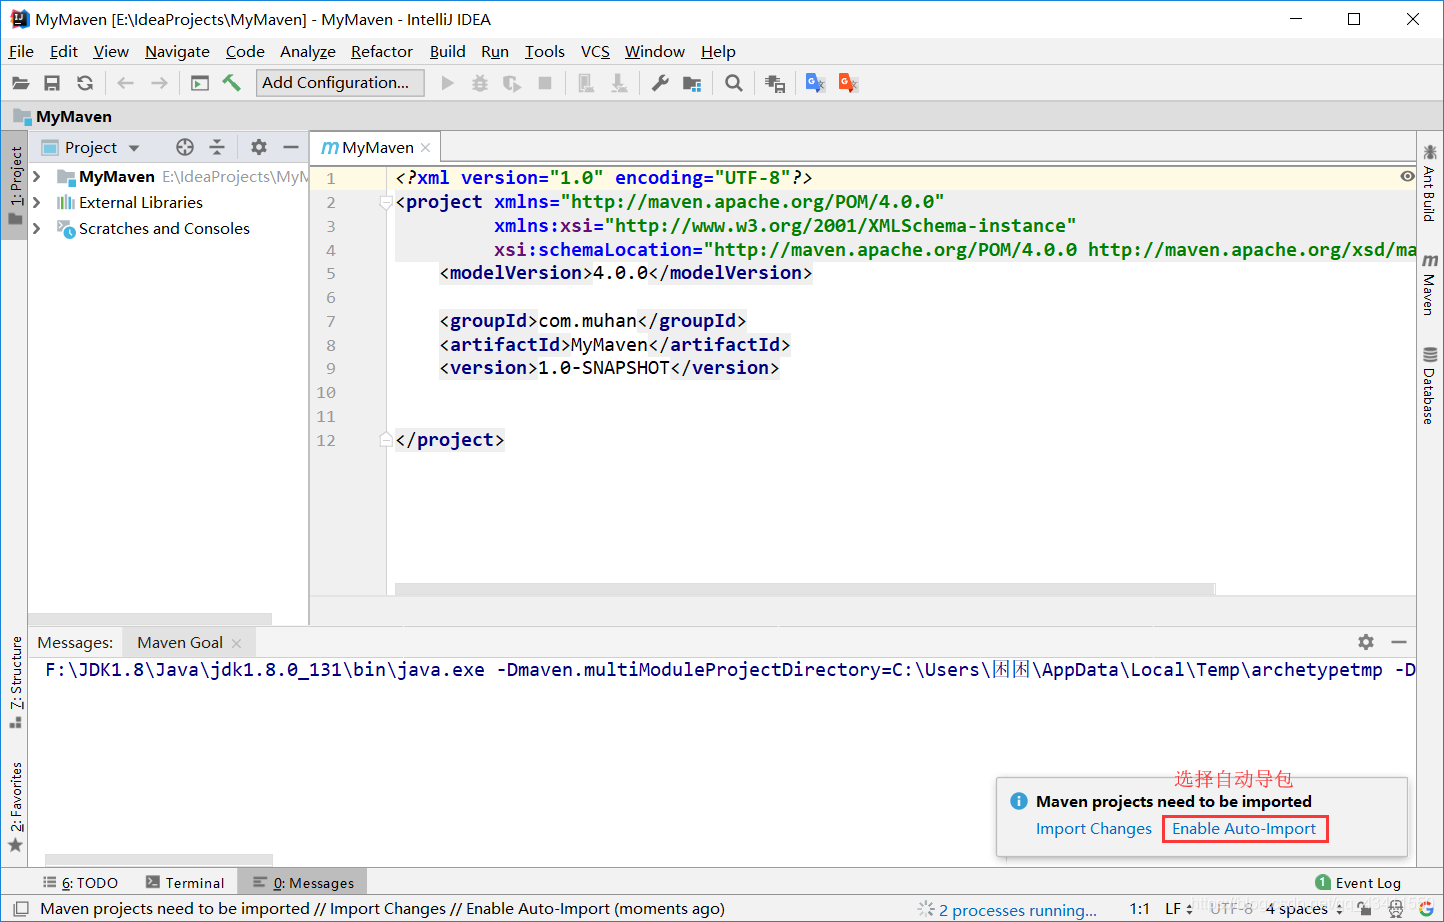The height and width of the screenshot is (922, 1444).
Task: Toggle the Z: Structure side tool window
Action: (15, 682)
